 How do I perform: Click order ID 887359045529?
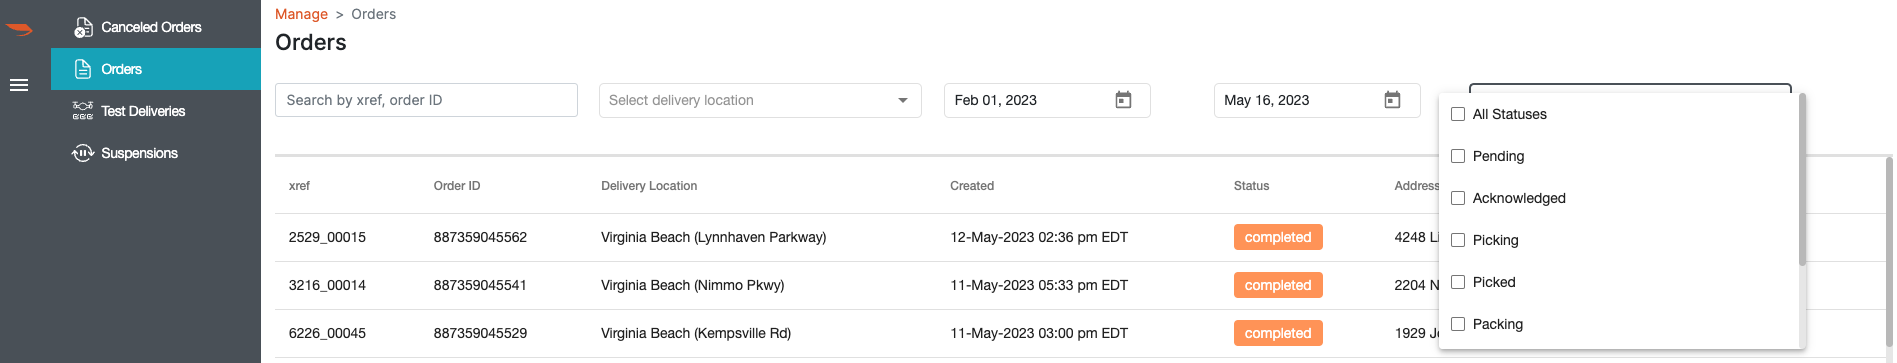[x=480, y=333]
